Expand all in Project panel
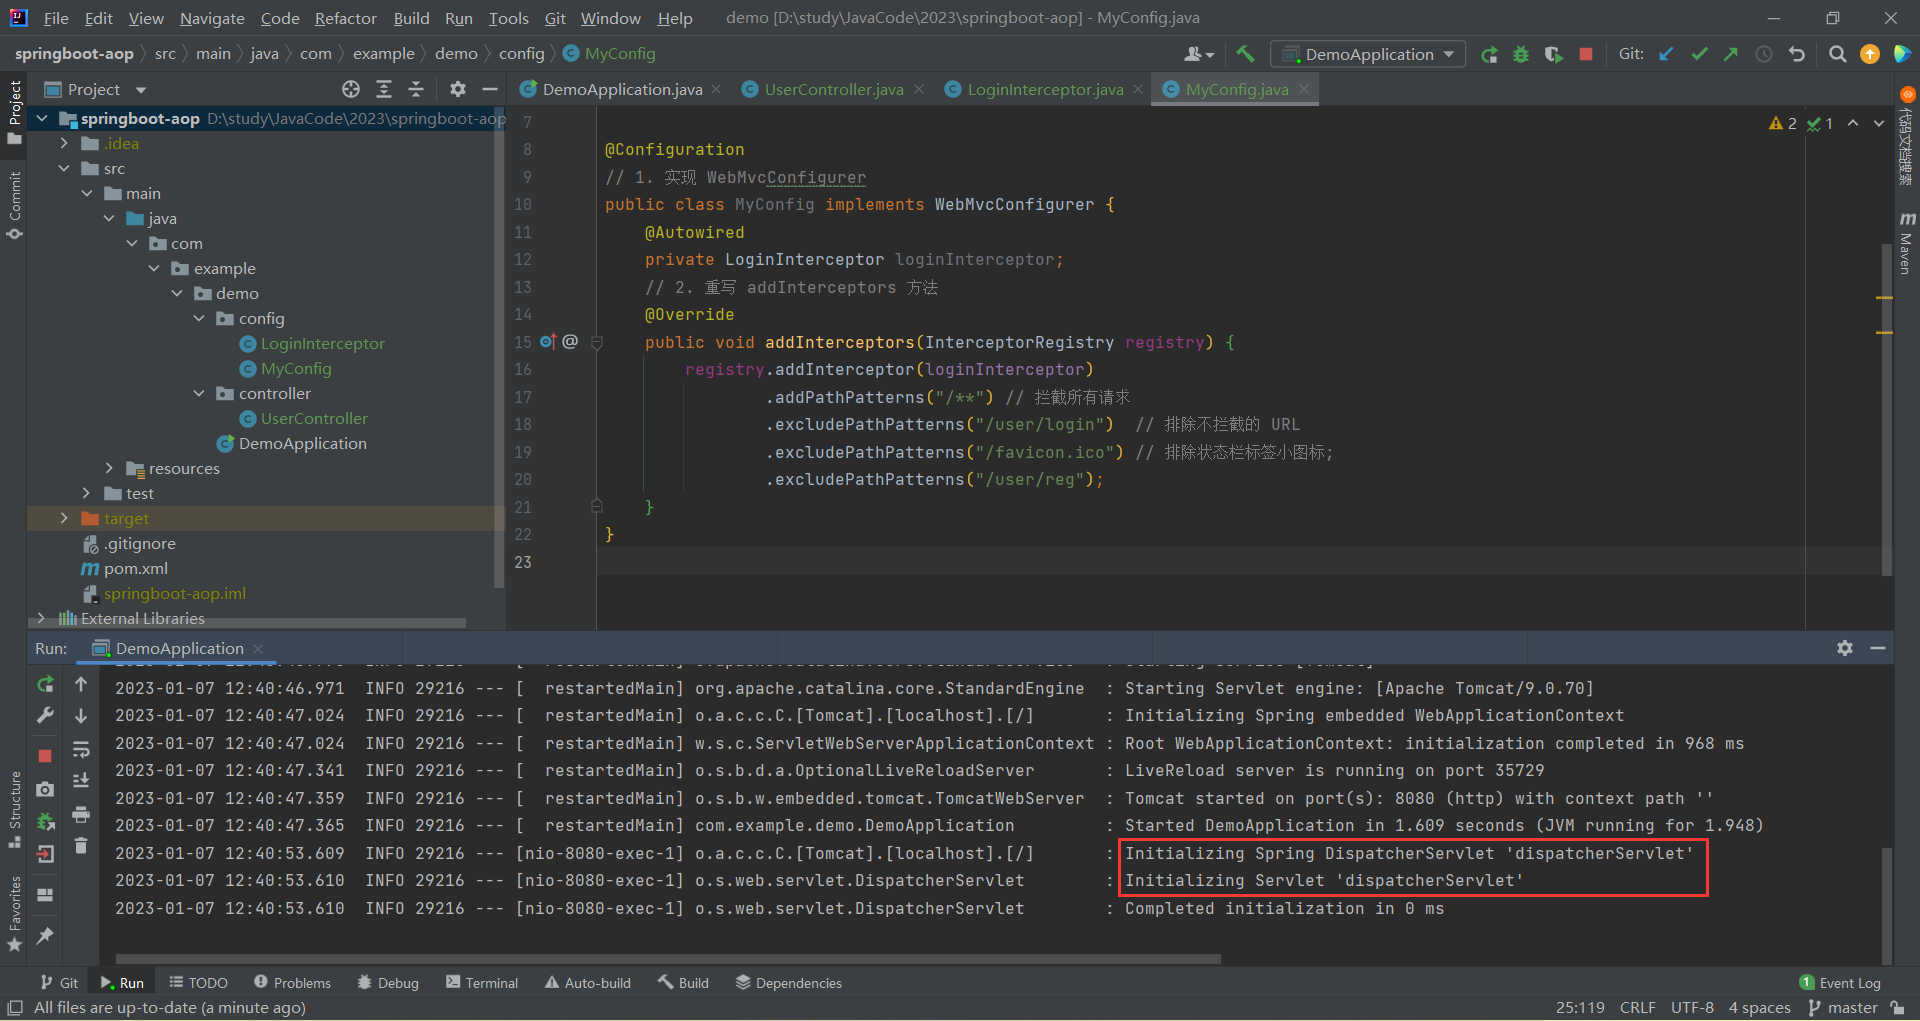This screenshot has height=1021, width=1920. (384, 89)
